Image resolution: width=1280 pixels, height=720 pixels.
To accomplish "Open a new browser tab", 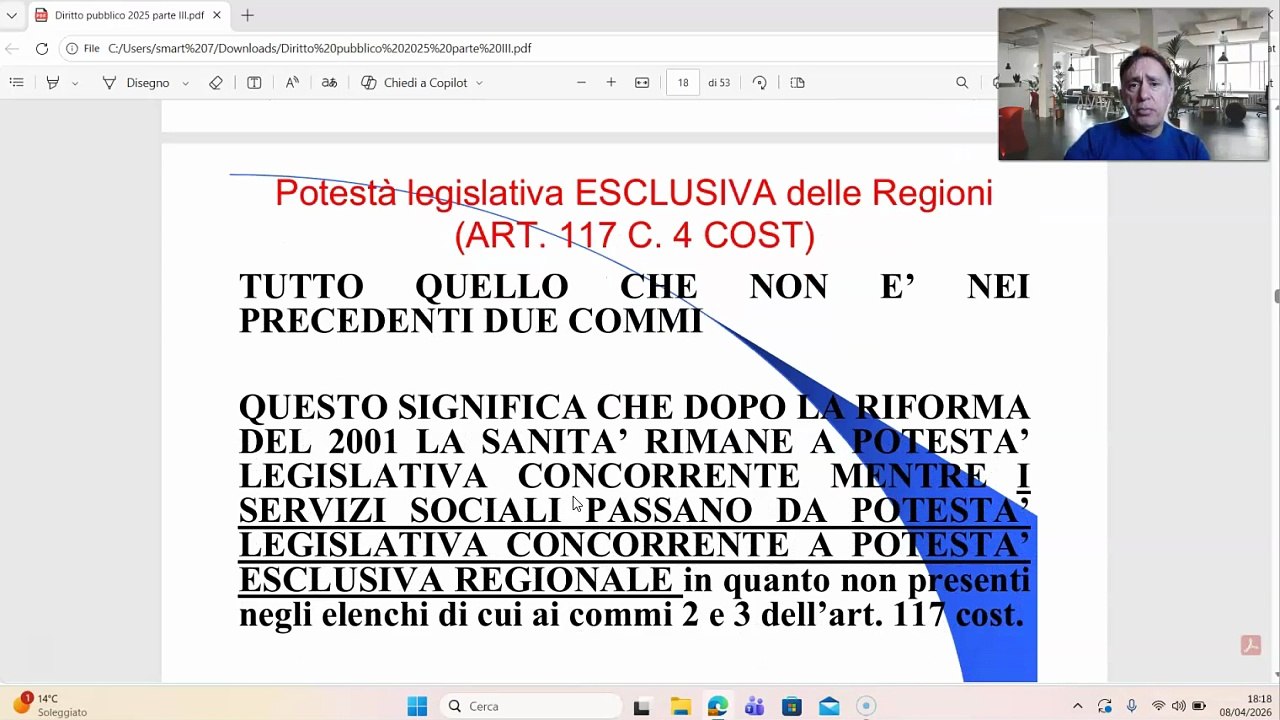I will pyautogui.click(x=247, y=15).
